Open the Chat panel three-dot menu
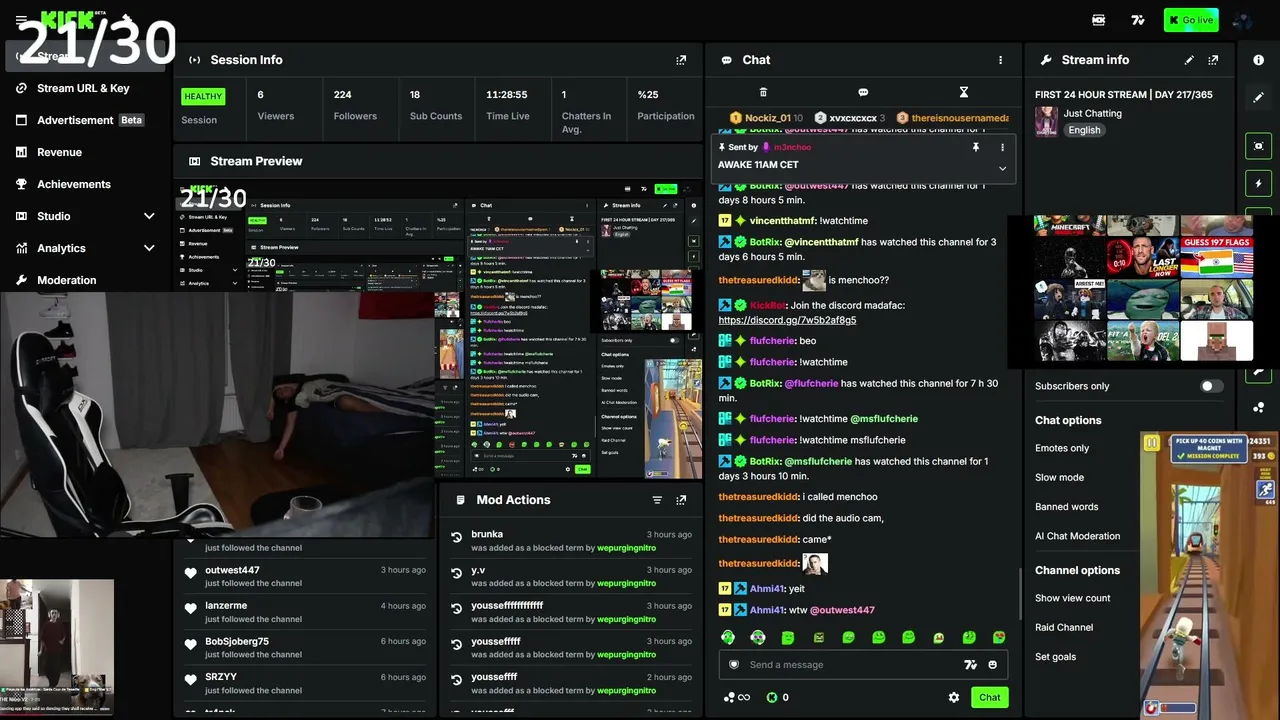The image size is (1280, 720). (1000, 60)
